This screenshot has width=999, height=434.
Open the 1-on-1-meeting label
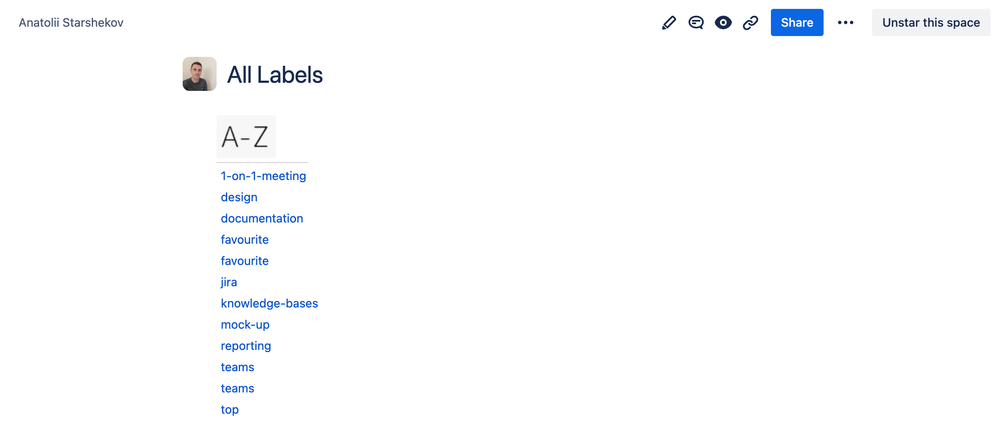(263, 176)
